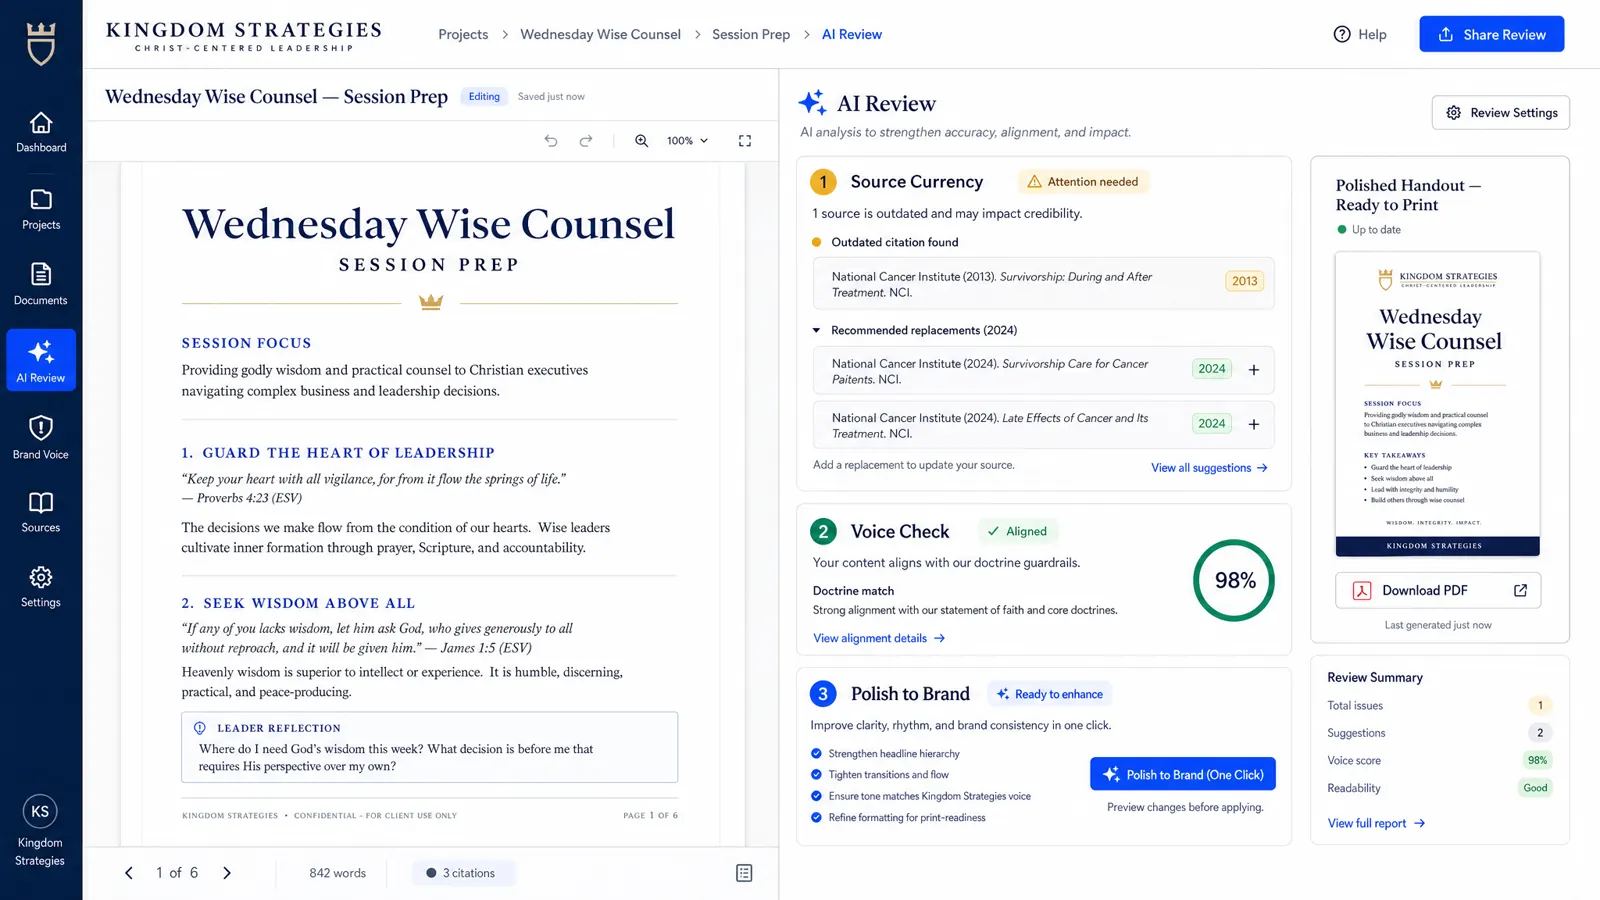Download the PDF handout
1600x900 pixels.
pos(1438,590)
